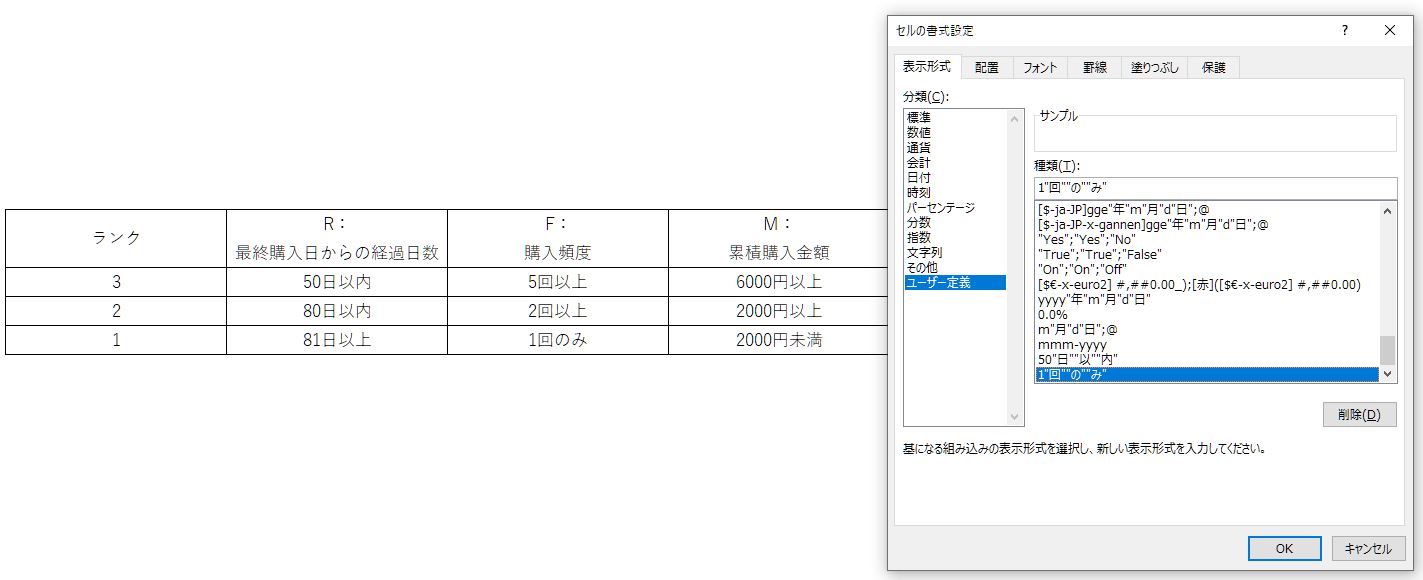Click the キャンセル button
The height and width of the screenshot is (580, 1423).
(1368, 548)
